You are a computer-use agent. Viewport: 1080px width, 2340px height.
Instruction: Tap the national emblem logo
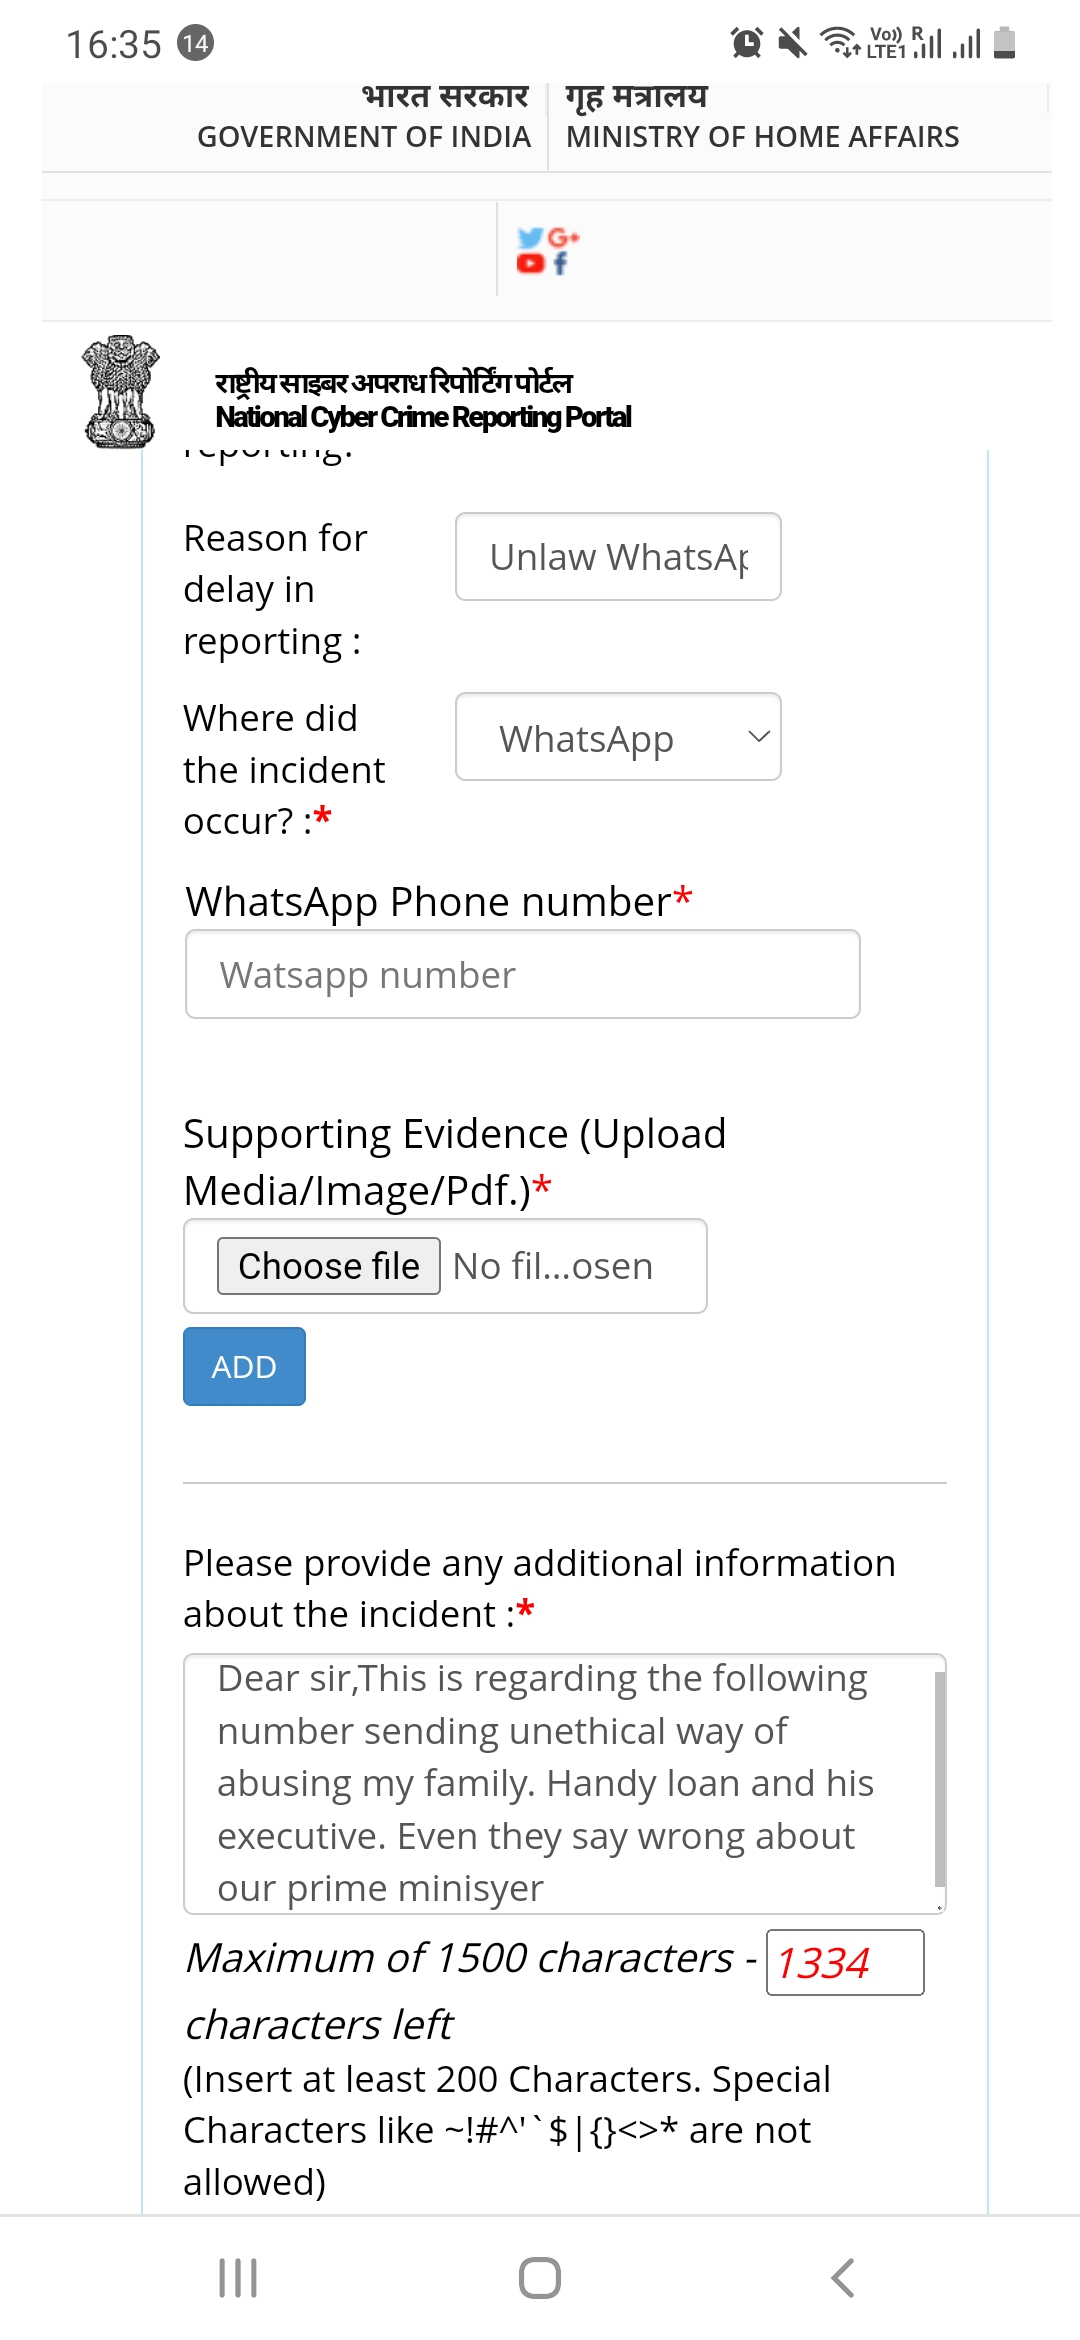120,391
